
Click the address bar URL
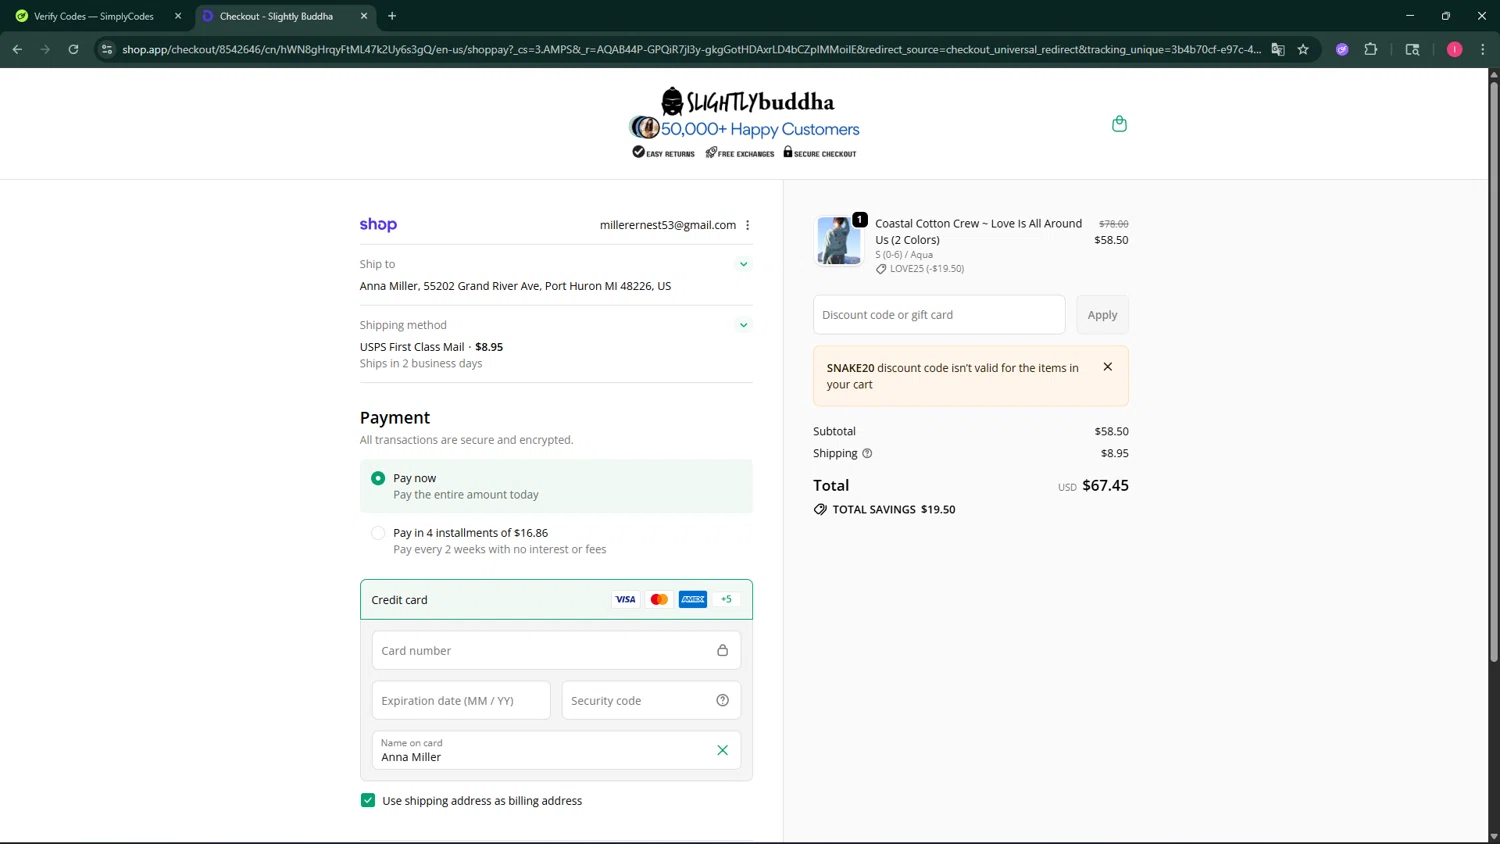pos(691,49)
